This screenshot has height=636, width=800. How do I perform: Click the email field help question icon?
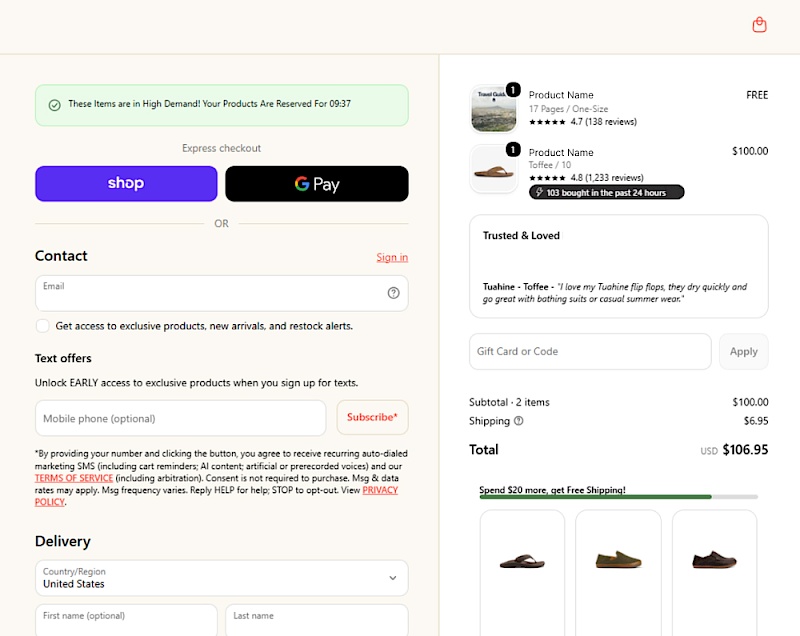(x=393, y=293)
